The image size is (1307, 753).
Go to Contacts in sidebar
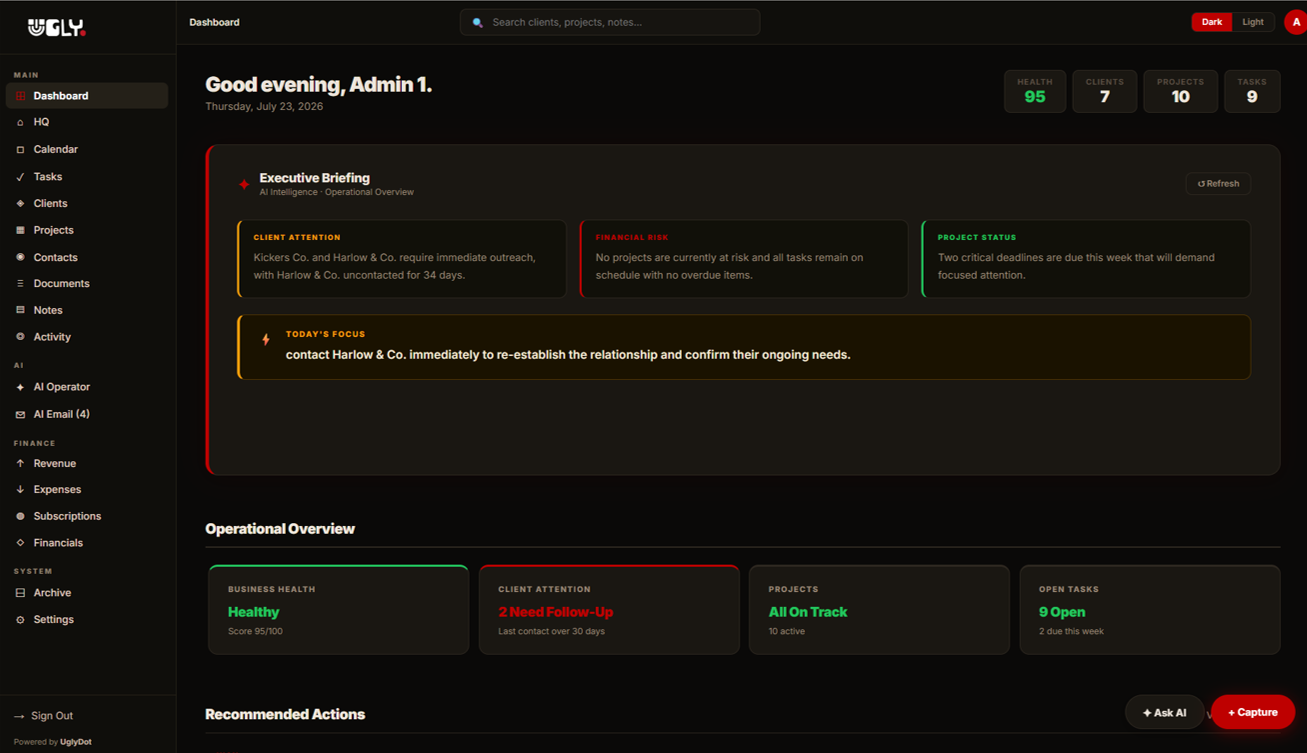tap(87, 257)
